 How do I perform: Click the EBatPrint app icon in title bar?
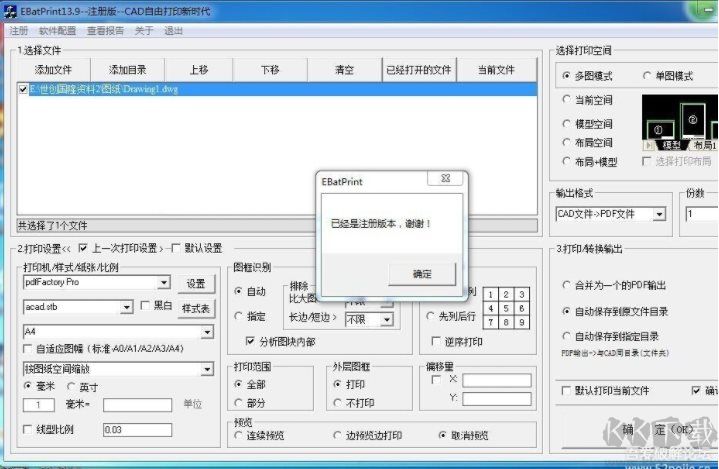tap(11, 10)
